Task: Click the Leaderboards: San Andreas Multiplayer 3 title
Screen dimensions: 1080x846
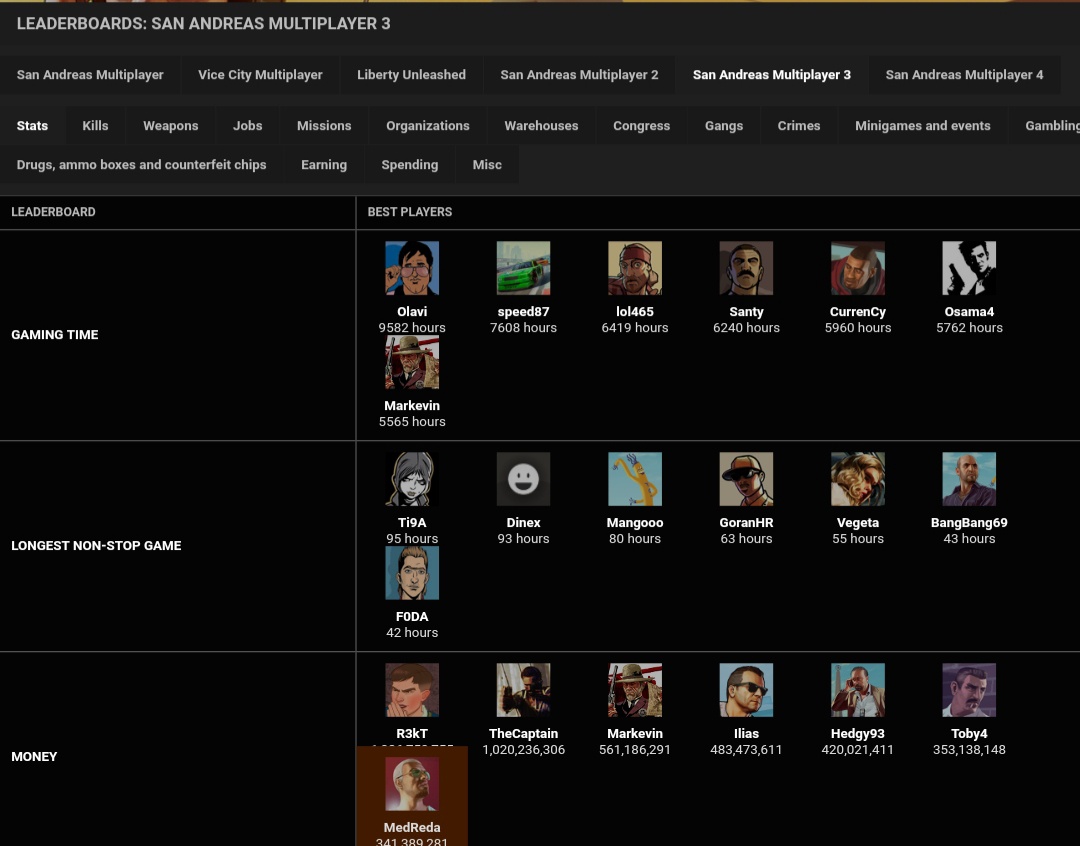Action: (x=203, y=23)
